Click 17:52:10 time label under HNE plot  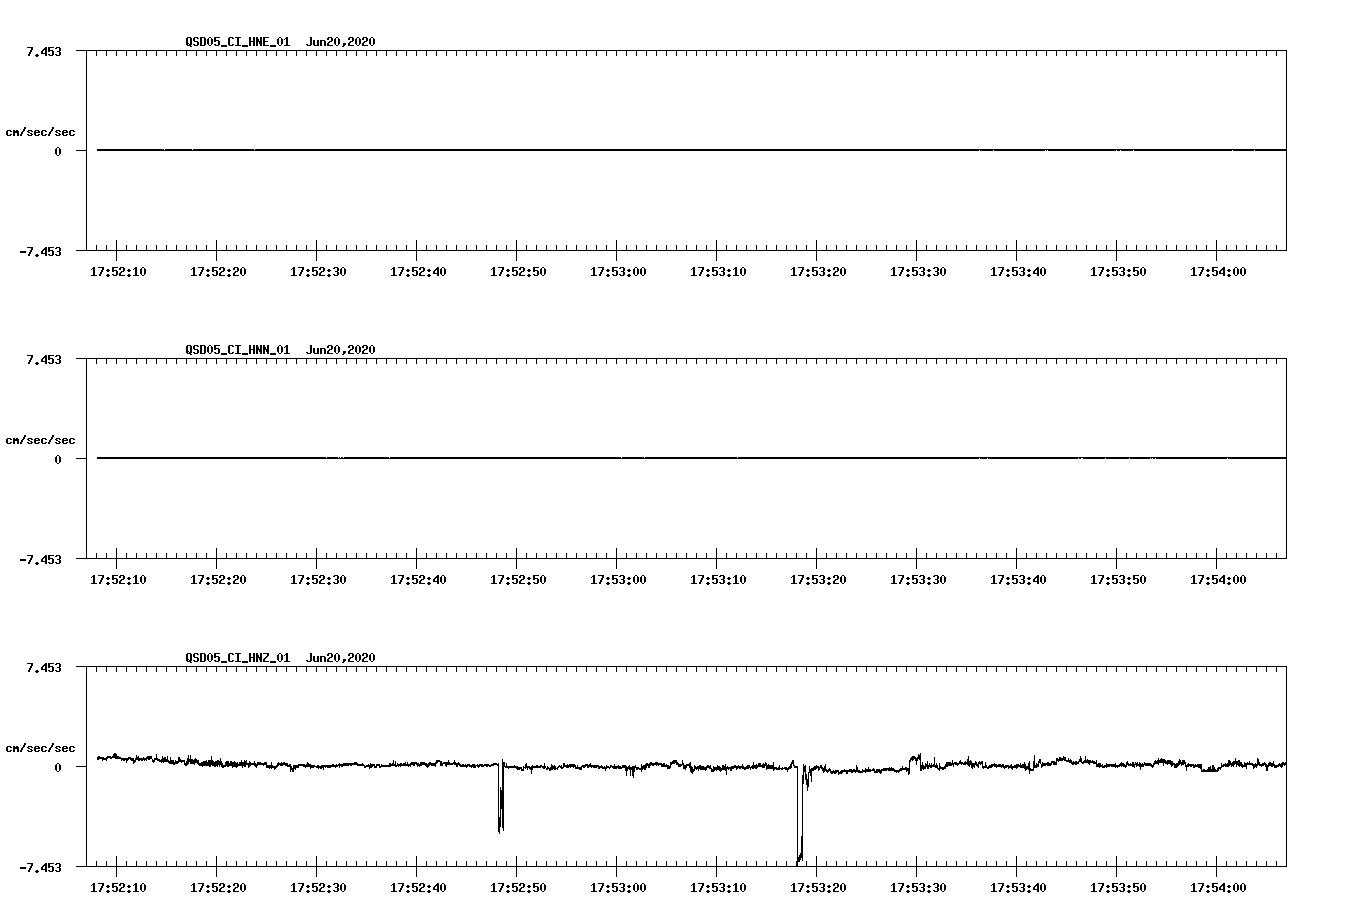click(118, 271)
